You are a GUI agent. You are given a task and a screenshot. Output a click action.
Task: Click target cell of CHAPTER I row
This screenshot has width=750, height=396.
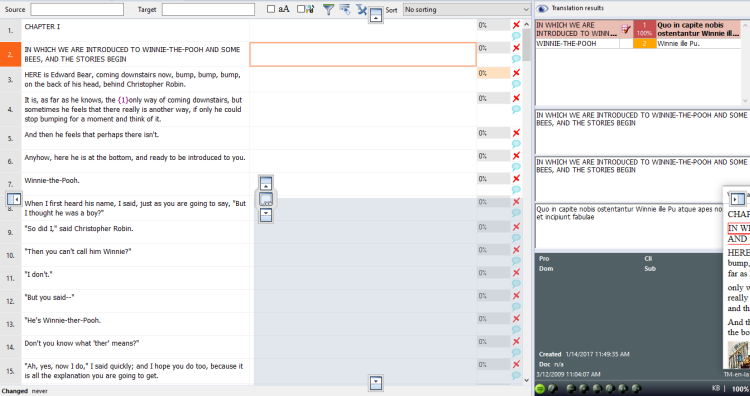point(363,30)
